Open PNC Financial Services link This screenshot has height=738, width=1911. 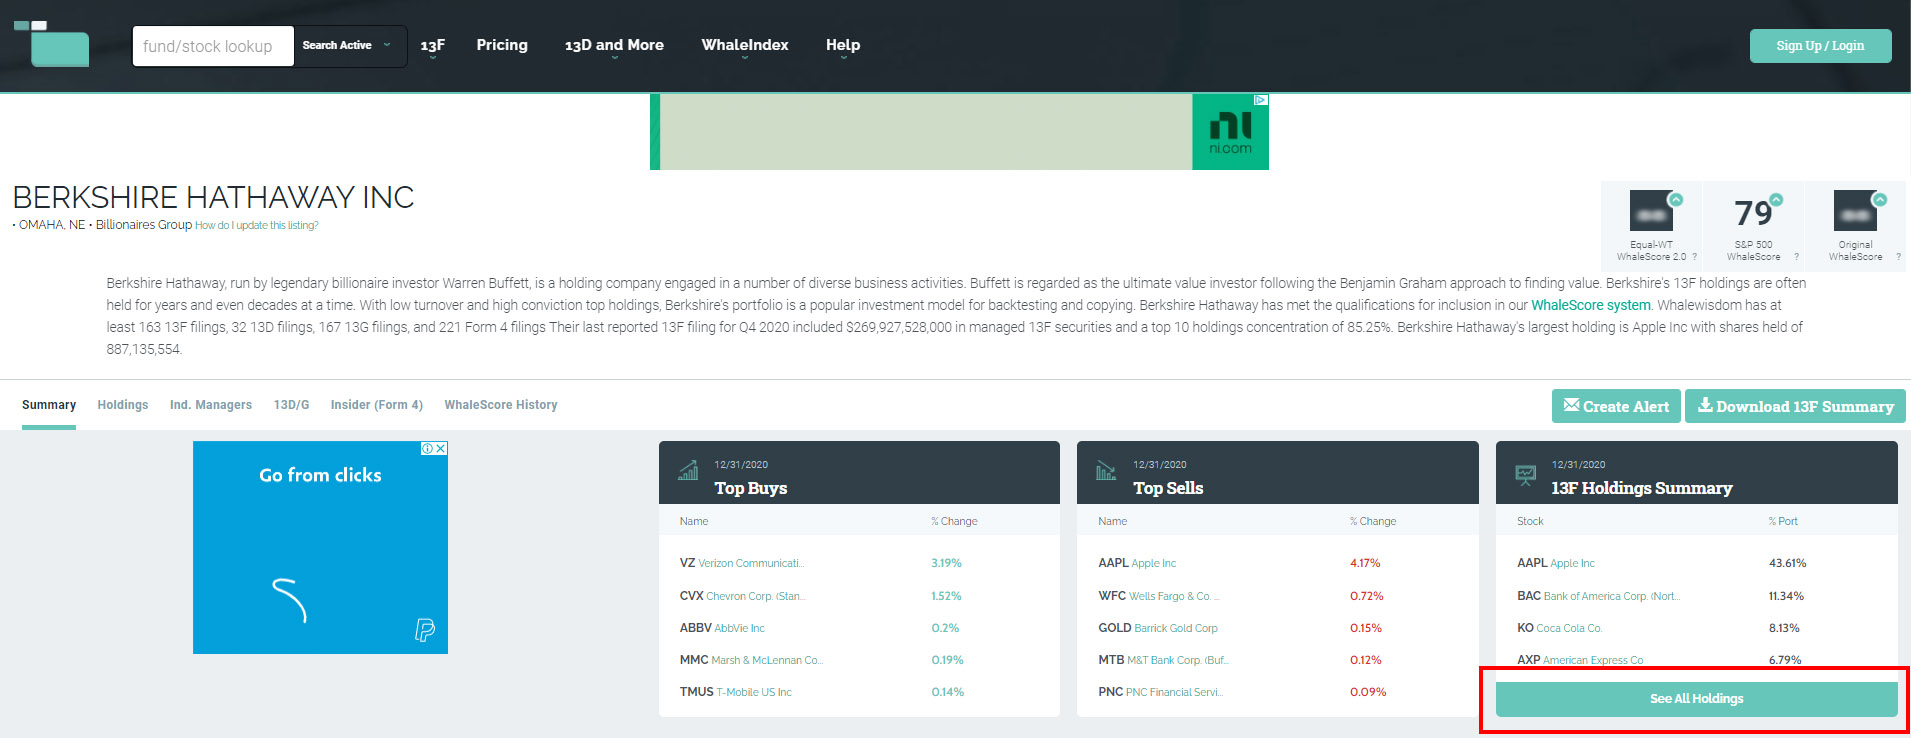[x=1160, y=692]
